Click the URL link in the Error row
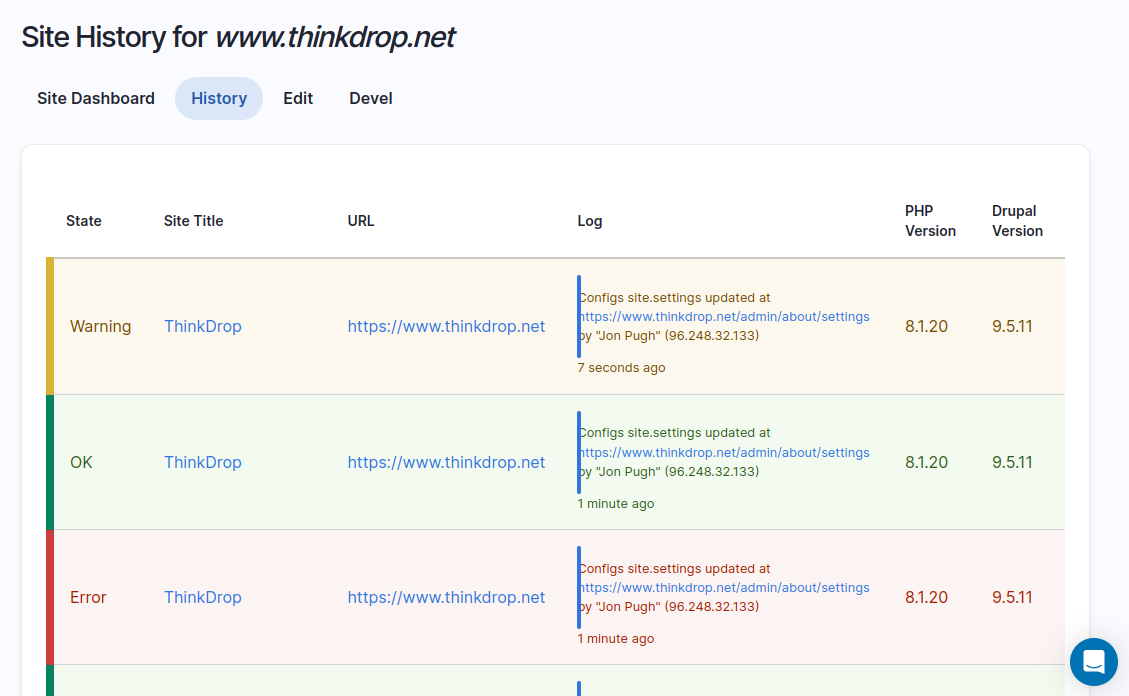 (x=446, y=597)
